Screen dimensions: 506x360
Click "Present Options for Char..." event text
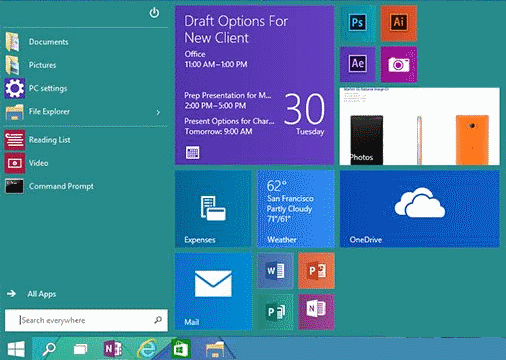229,121
